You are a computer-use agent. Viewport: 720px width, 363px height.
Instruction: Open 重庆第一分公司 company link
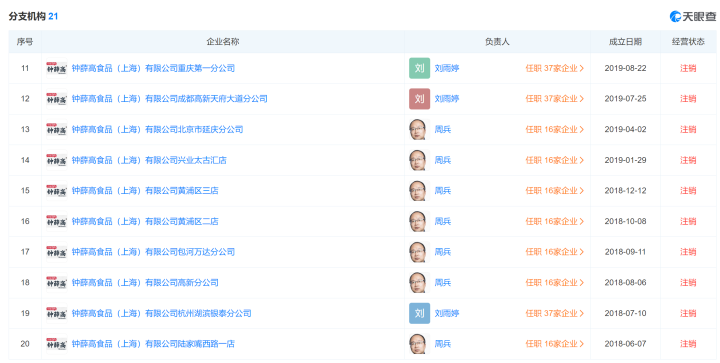(x=153, y=68)
